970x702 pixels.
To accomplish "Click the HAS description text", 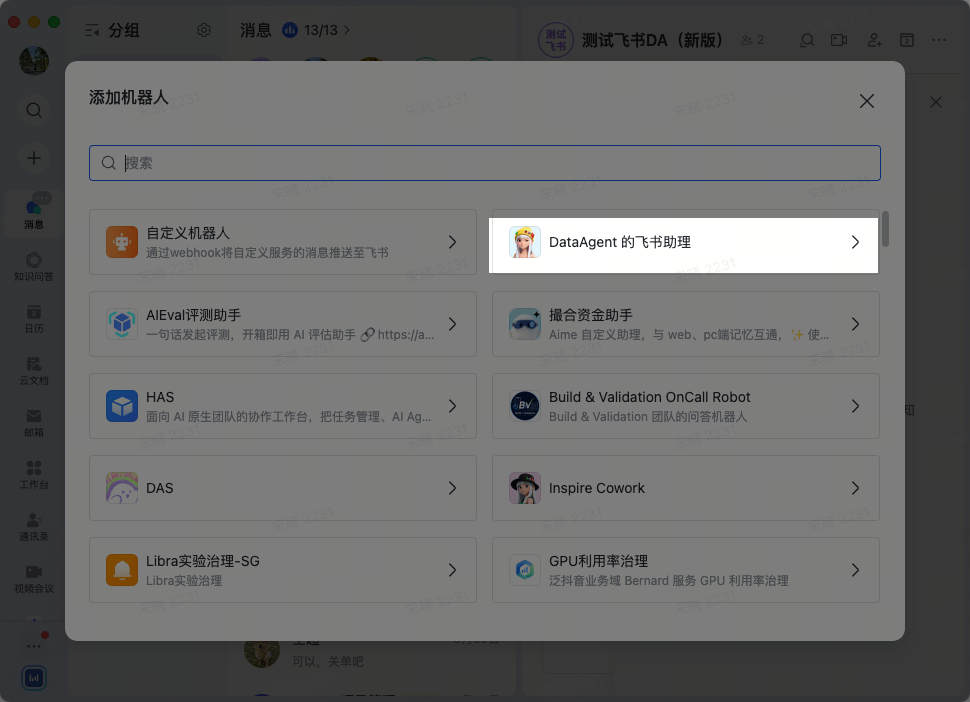I will pos(288,417).
